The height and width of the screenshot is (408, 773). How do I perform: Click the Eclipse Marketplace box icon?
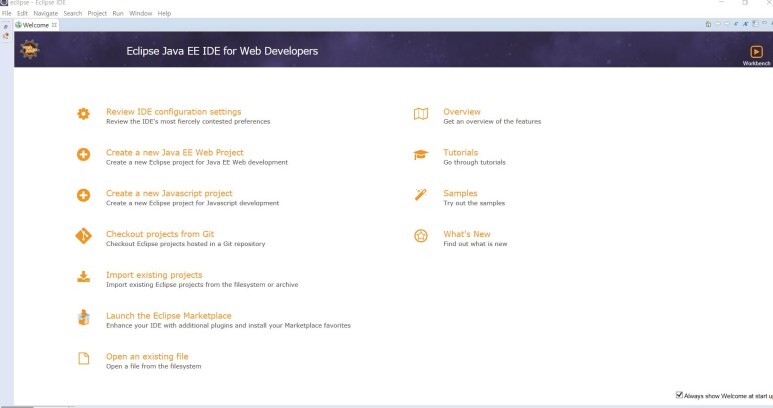pos(83,317)
